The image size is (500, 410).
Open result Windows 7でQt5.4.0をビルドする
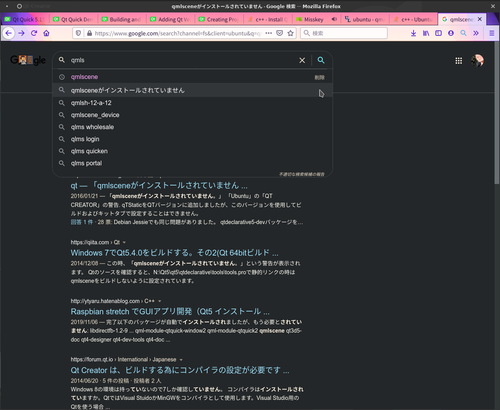pyautogui.click(x=174, y=253)
